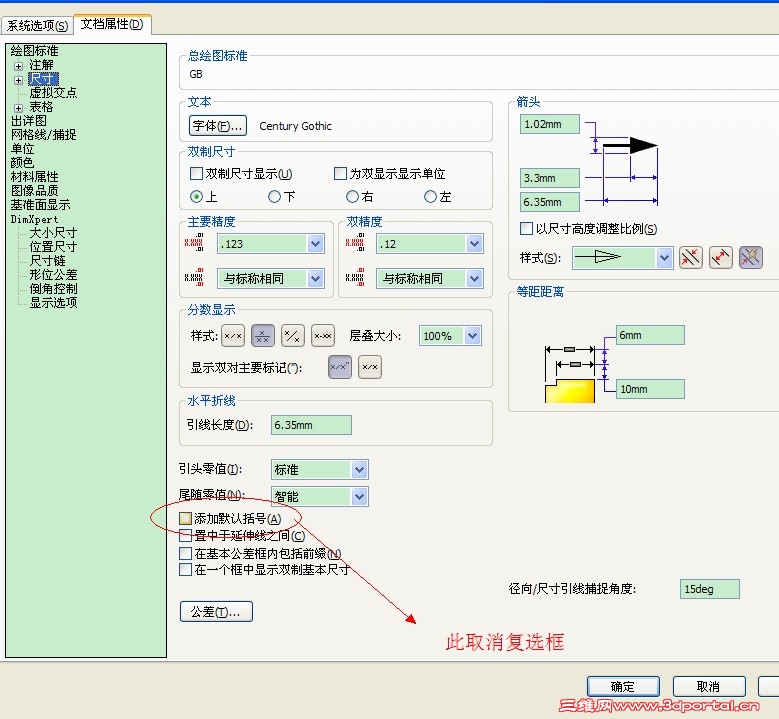Select 网格线/捕捉 in the tree

tap(44, 135)
